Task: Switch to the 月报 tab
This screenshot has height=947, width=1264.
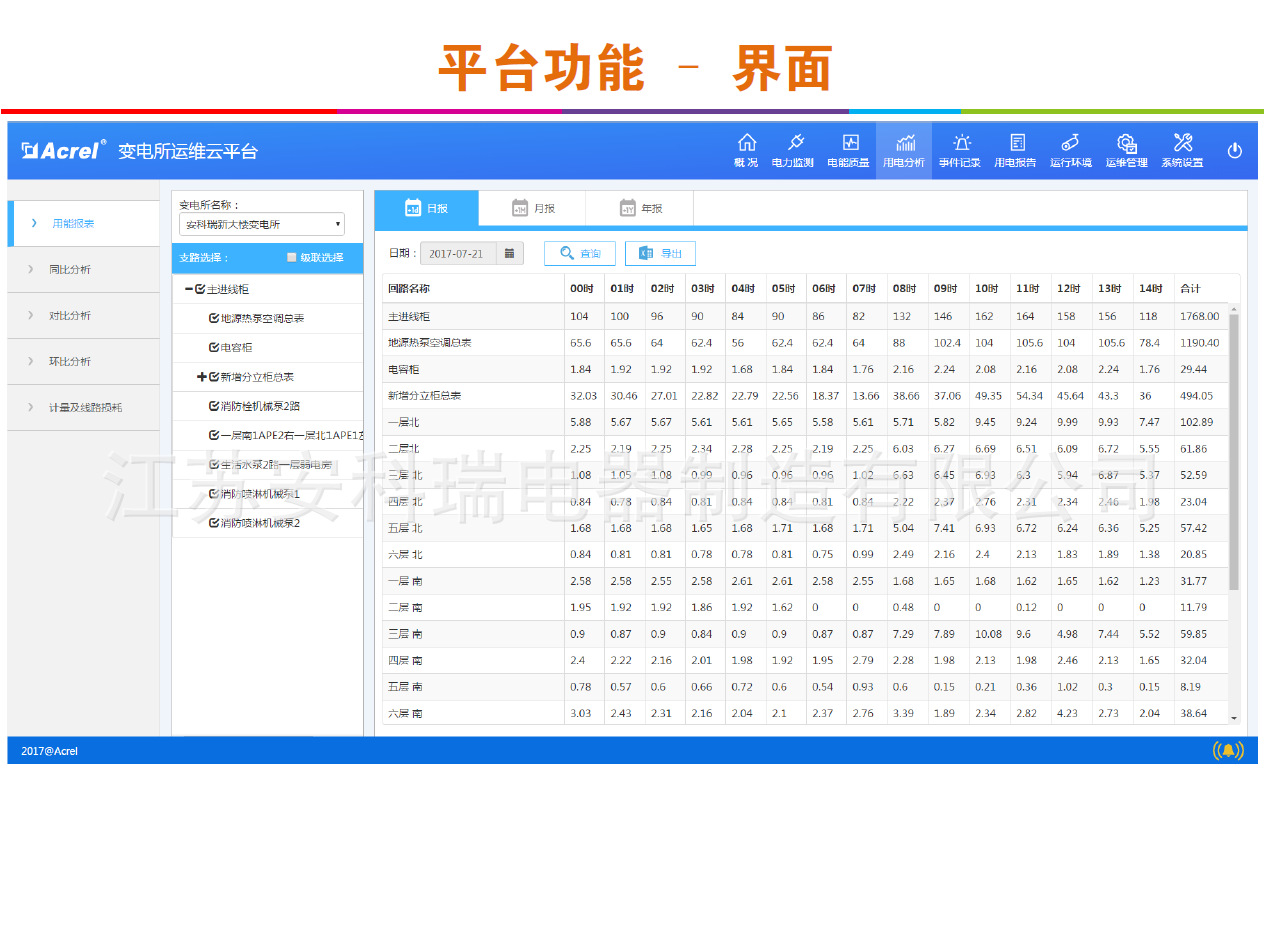Action: point(533,208)
